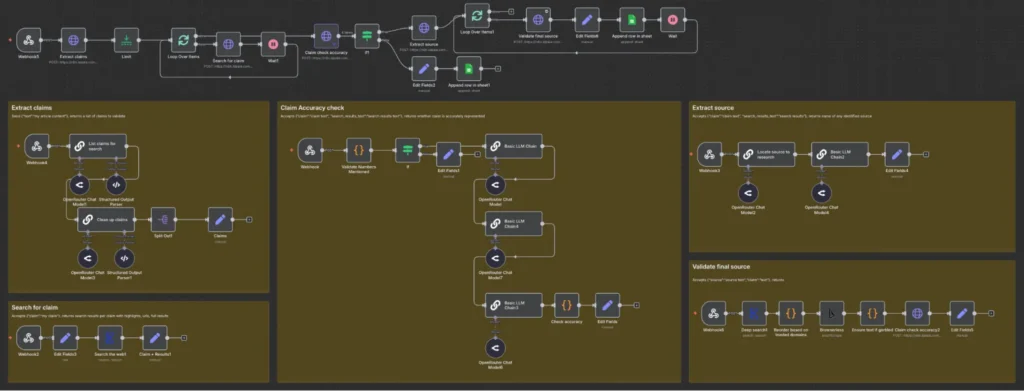Open the Edit Fields node after Check accuracy
The height and width of the screenshot is (391, 1024).
tap(607, 305)
